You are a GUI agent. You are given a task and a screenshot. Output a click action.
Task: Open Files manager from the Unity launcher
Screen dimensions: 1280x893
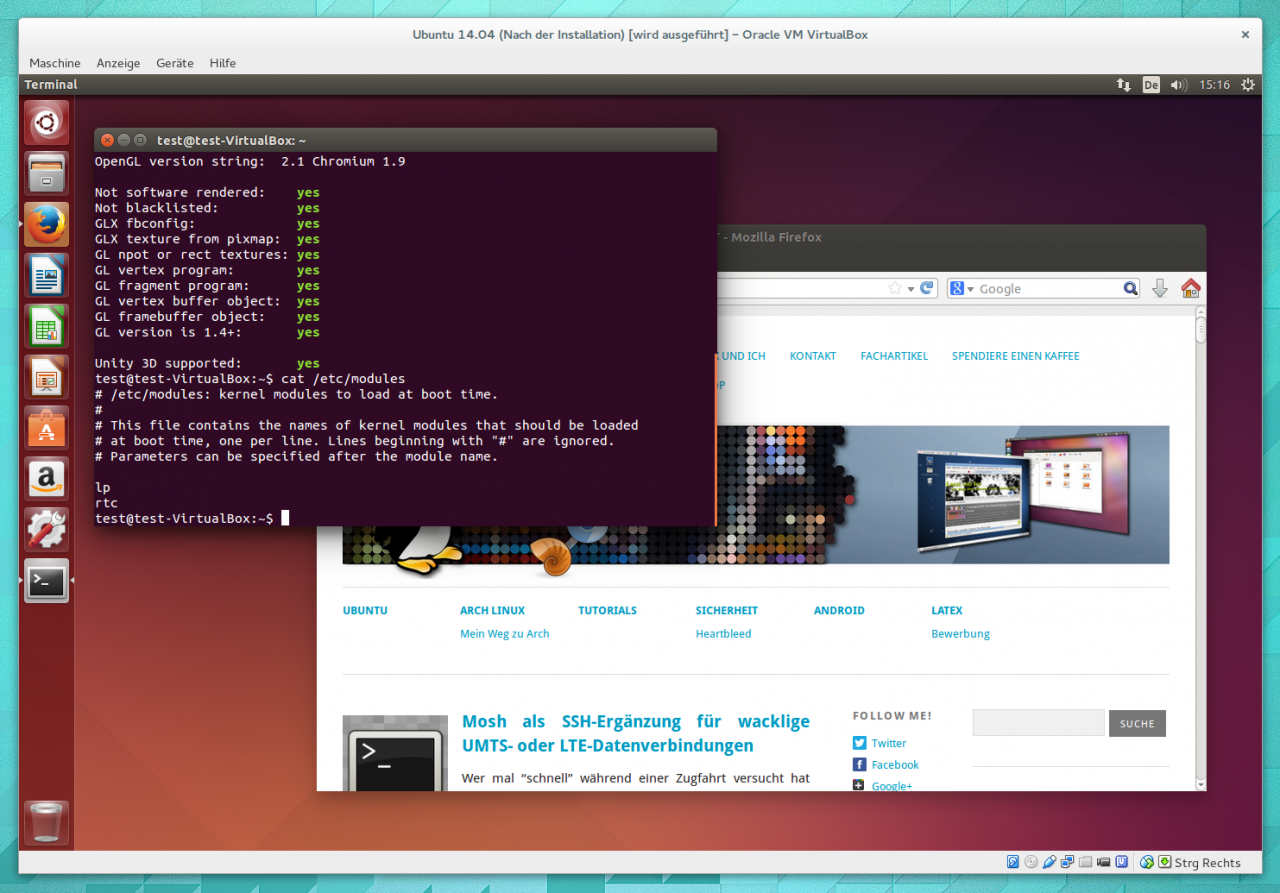point(46,174)
